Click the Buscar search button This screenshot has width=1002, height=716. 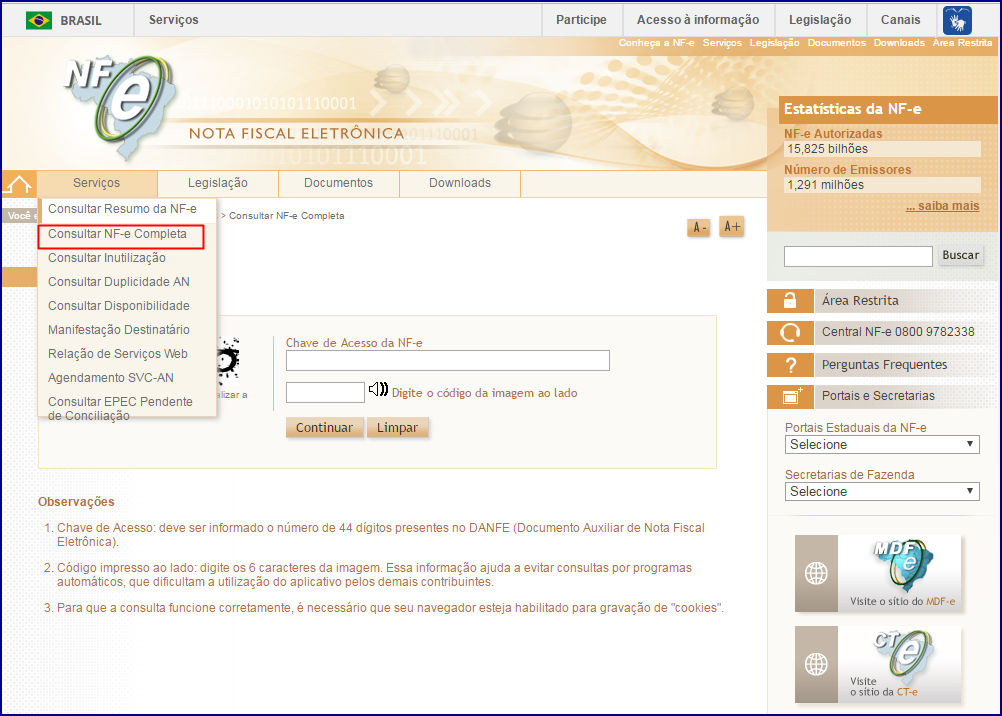(x=960, y=255)
